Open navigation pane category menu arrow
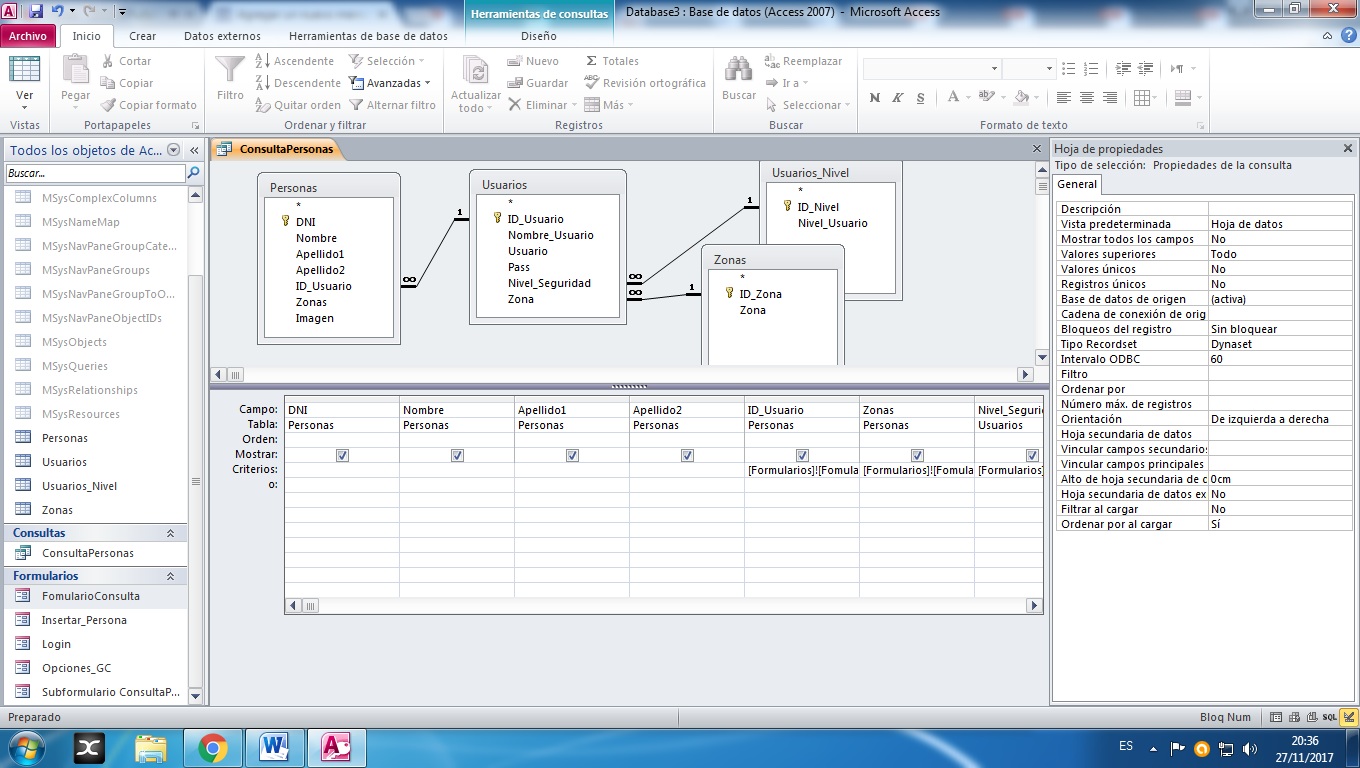Screen dimensions: 1360x768 [x=174, y=150]
